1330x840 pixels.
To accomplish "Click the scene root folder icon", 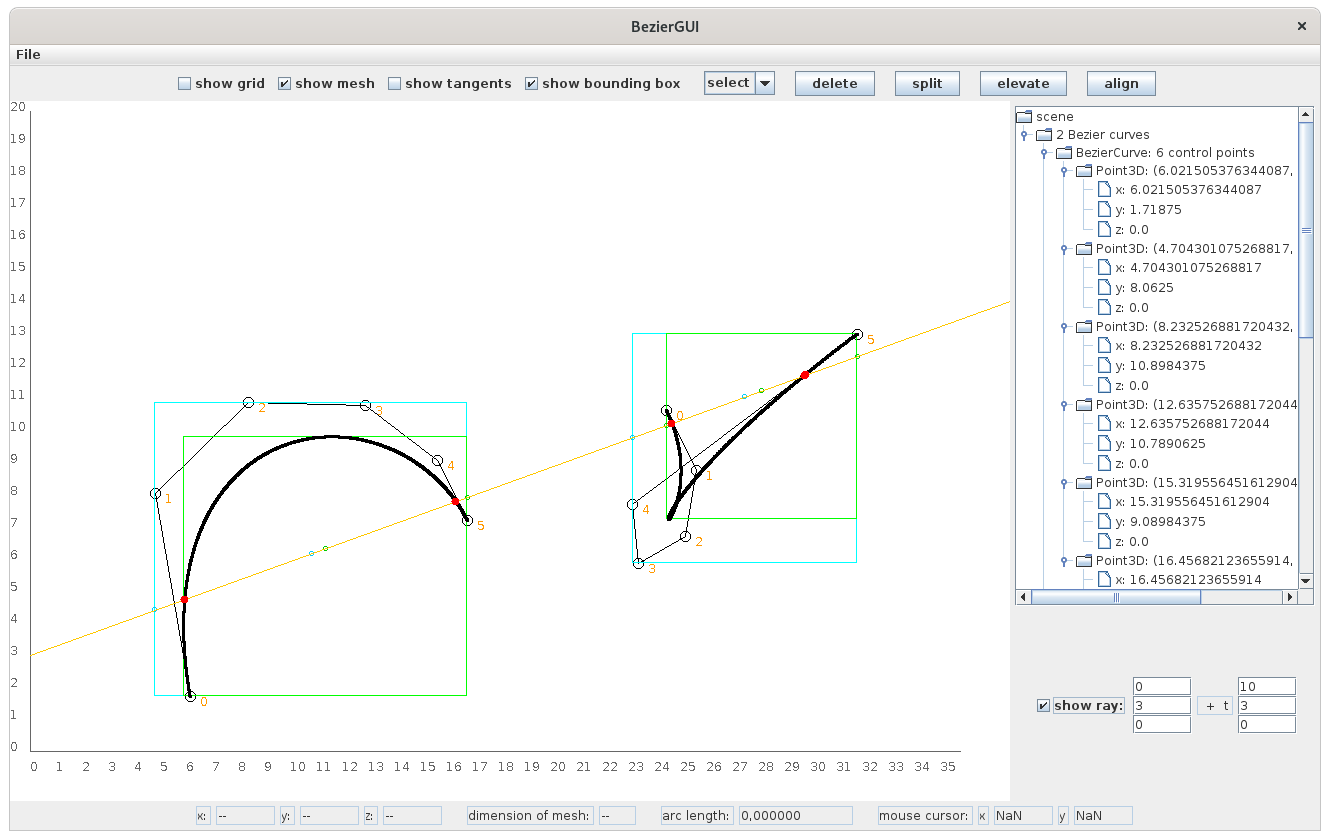I will tap(1024, 116).
